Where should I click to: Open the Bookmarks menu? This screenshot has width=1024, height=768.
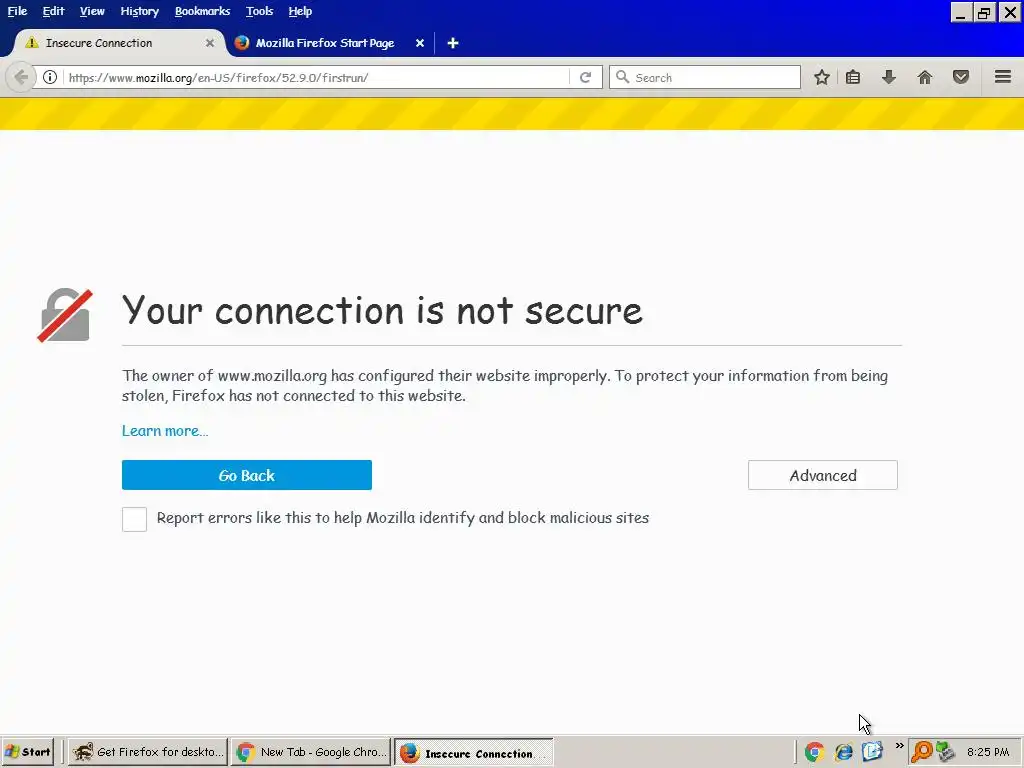(202, 11)
